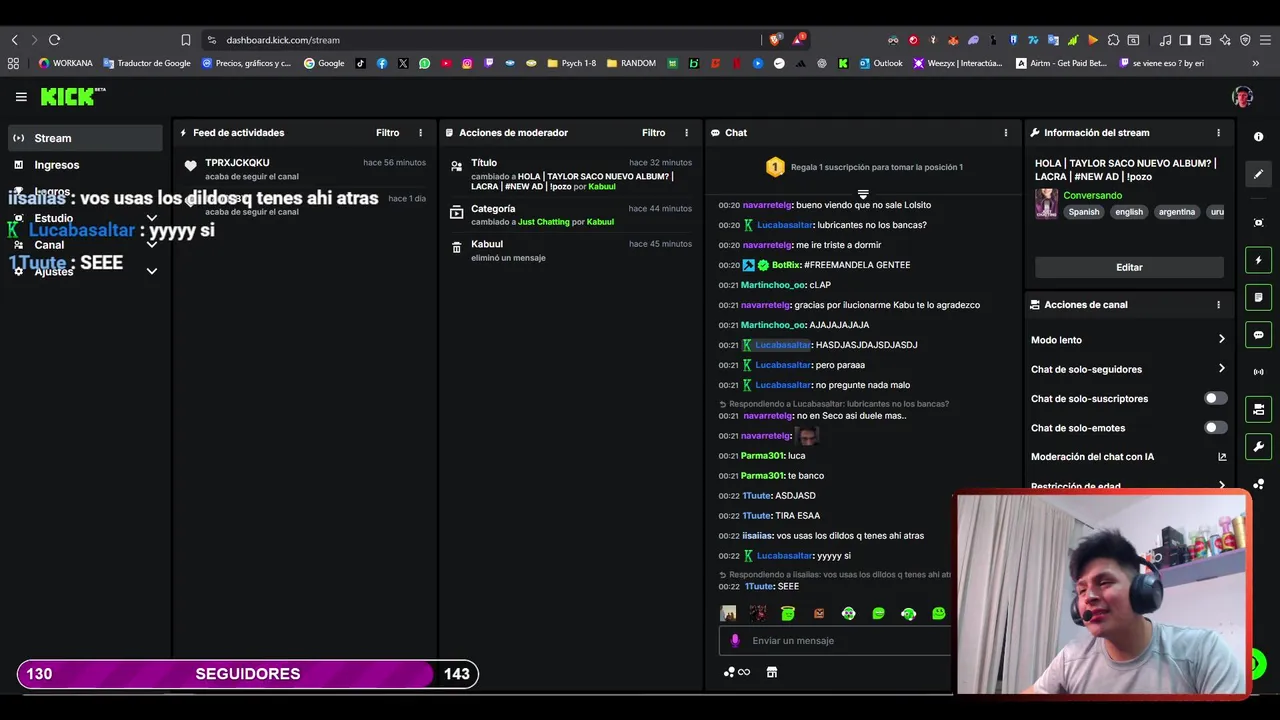The height and width of the screenshot is (720, 1280).
Task: Click the Kabuul eliminó un mensaje entry
Action: coord(570,250)
